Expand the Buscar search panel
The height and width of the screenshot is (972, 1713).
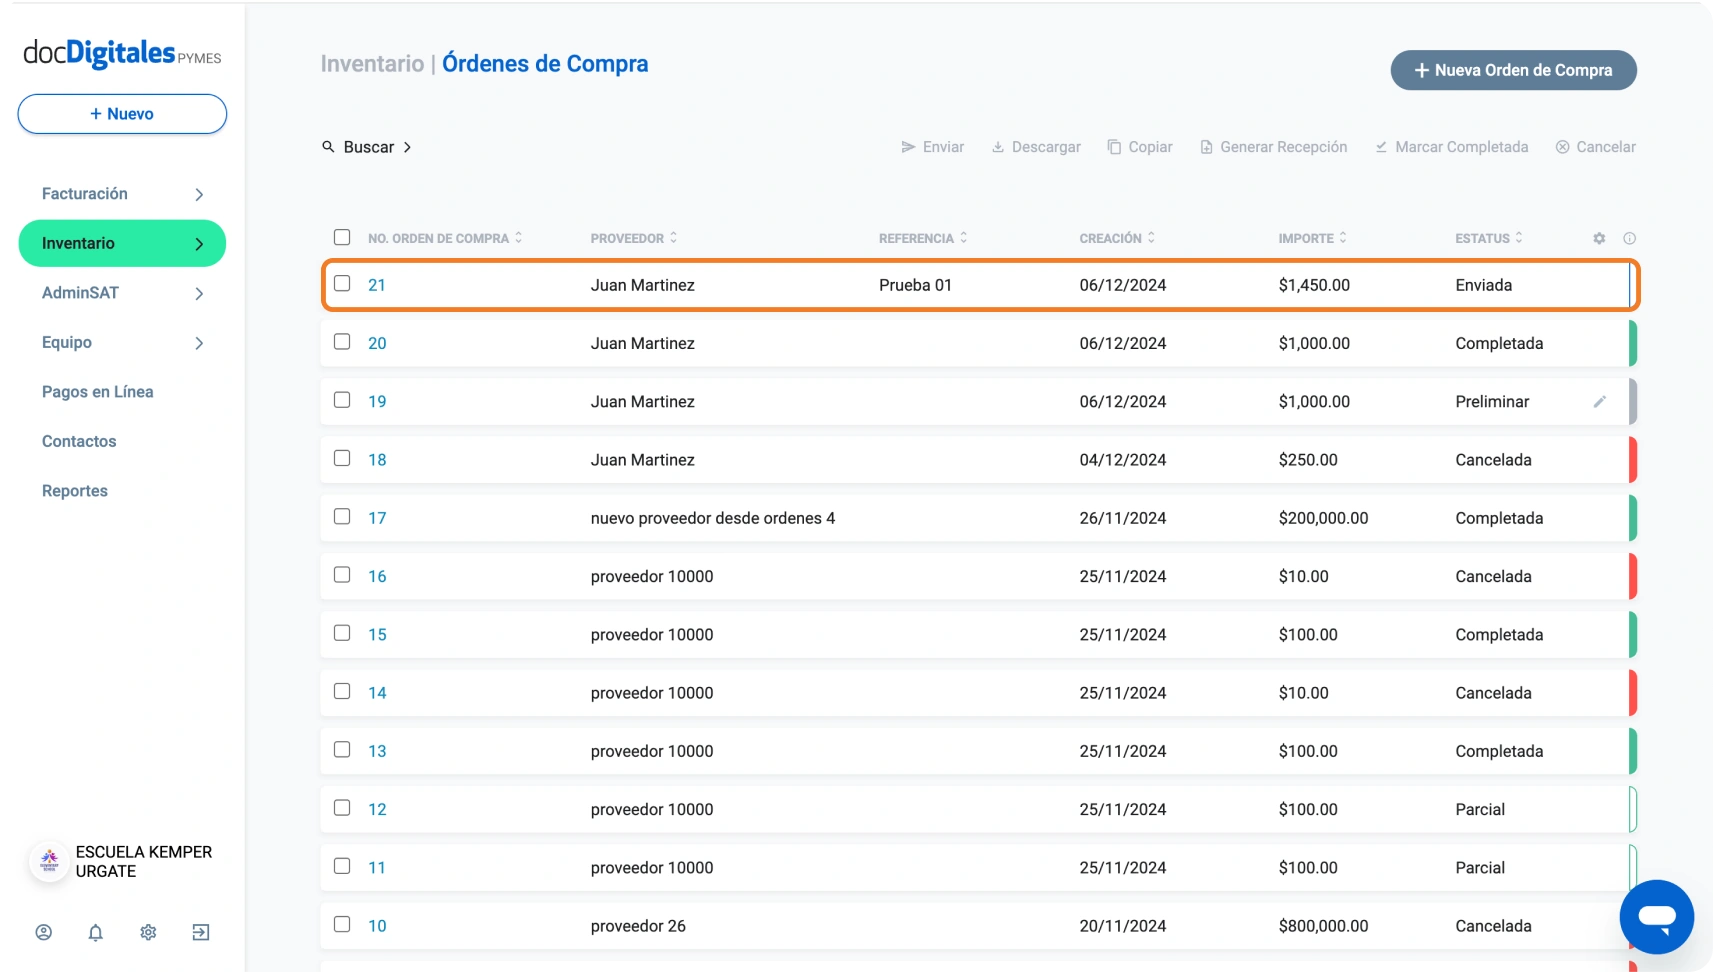(367, 147)
